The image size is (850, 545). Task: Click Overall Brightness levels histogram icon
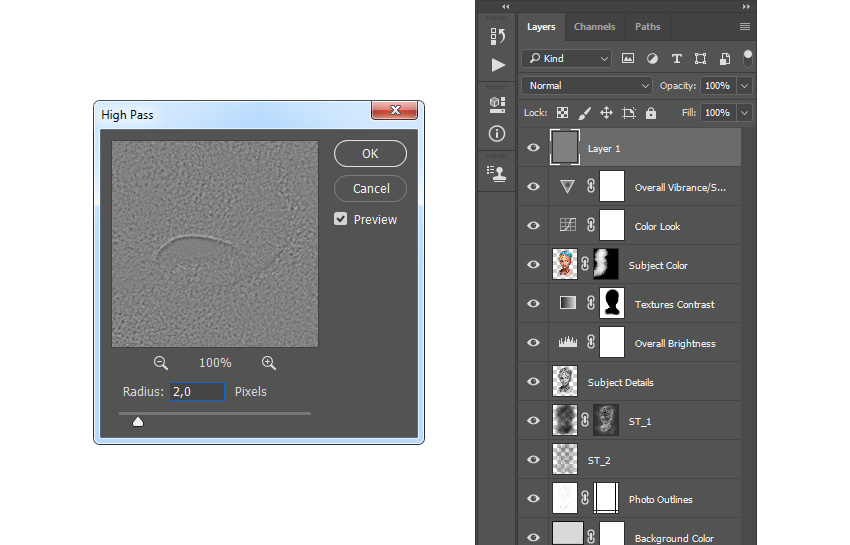pos(568,342)
